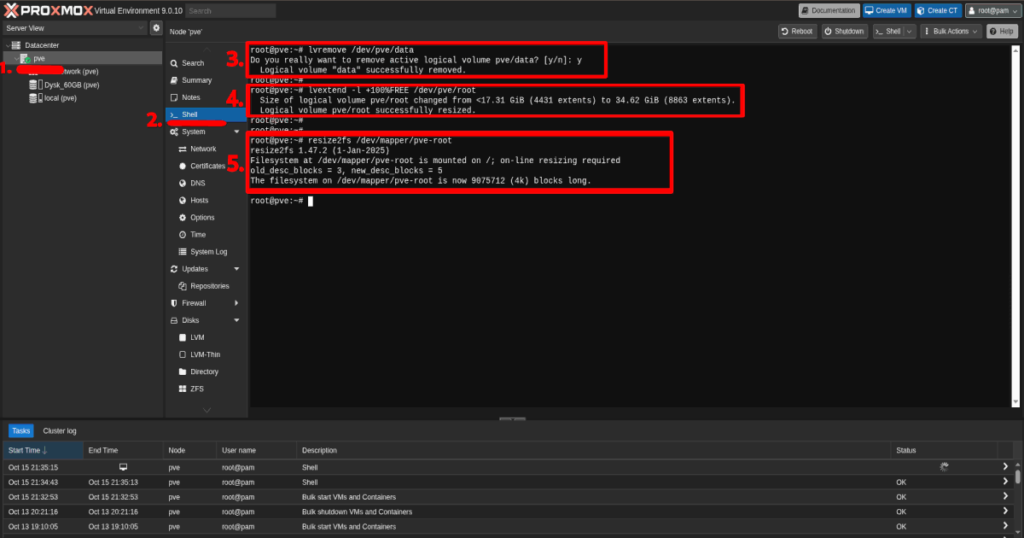Open the root@pam user menu
The height and width of the screenshot is (538, 1024).
991,10
